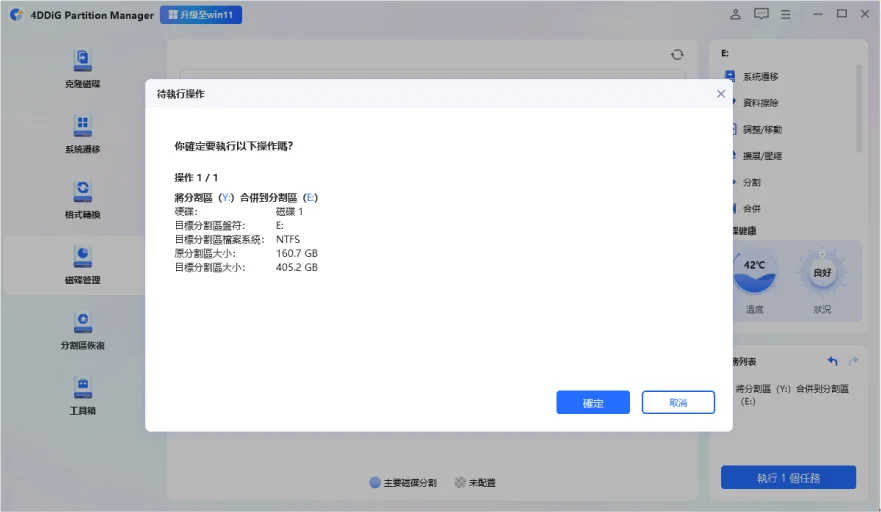Viewport: 881px width, 512px height.
Task: Click the NTFS file system value
Action: 288,239
